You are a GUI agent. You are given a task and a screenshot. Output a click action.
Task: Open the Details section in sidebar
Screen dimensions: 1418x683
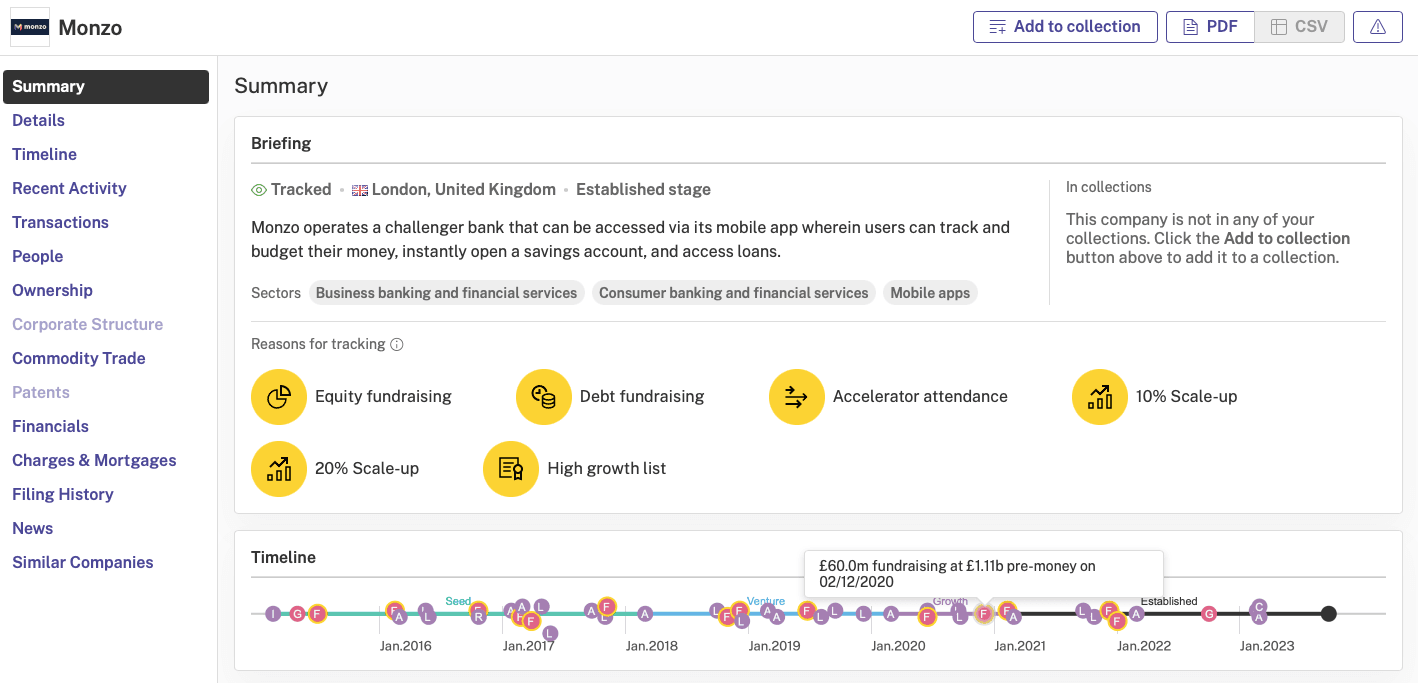pos(38,120)
